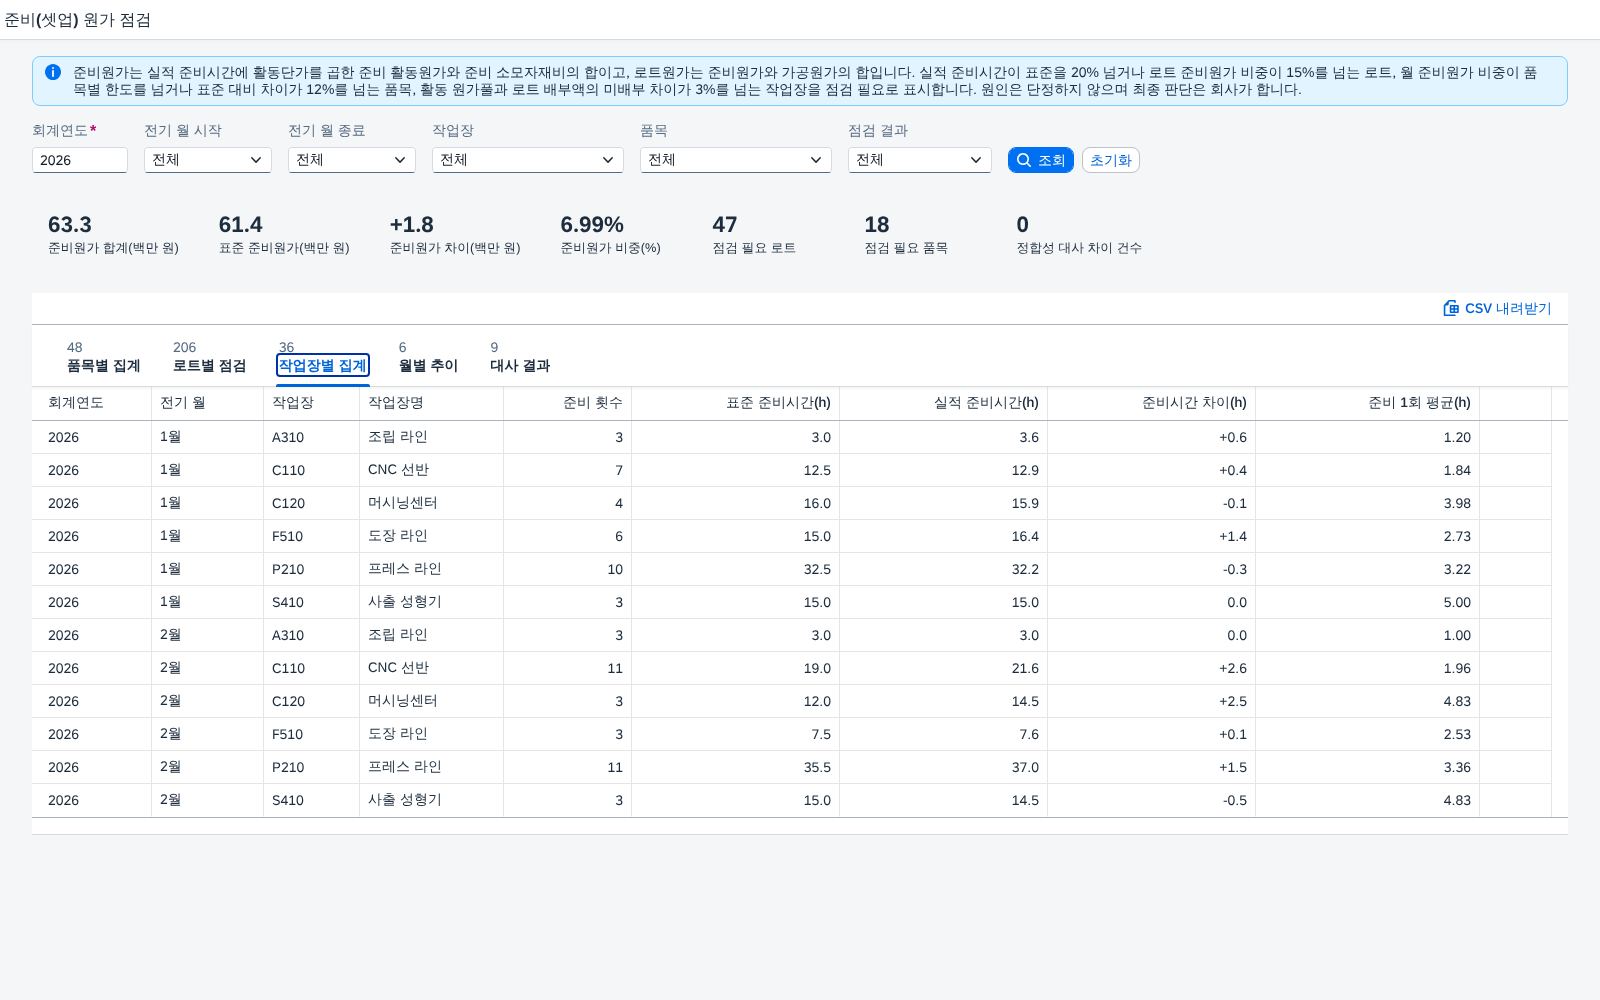Screen dimensions: 1600x1000
Task: Open the 점검 결과 dropdown
Action: (920, 160)
